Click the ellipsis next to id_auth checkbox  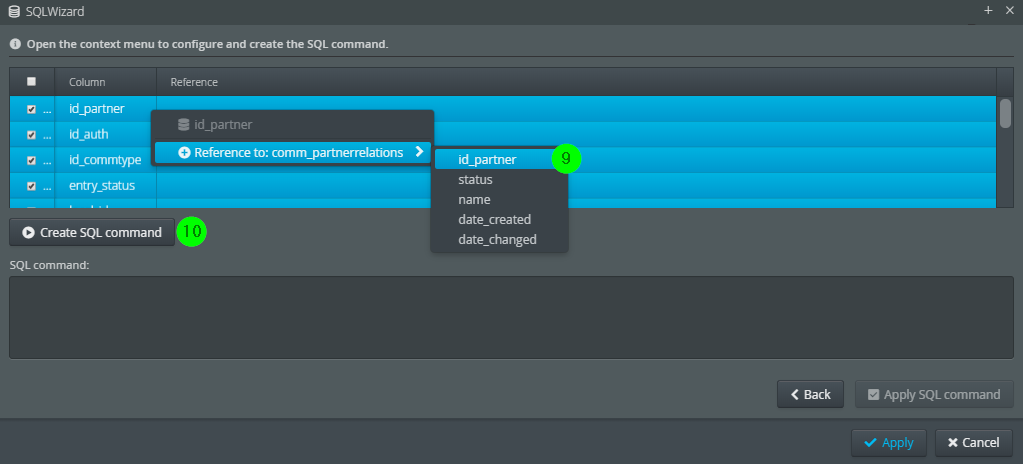pos(46,135)
